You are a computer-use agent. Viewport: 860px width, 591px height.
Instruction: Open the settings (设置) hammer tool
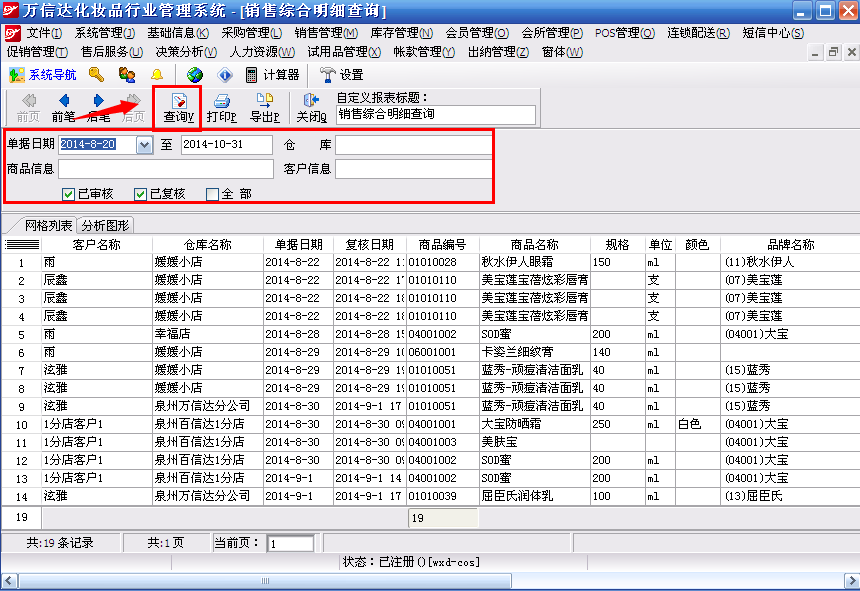click(x=341, y=75)
